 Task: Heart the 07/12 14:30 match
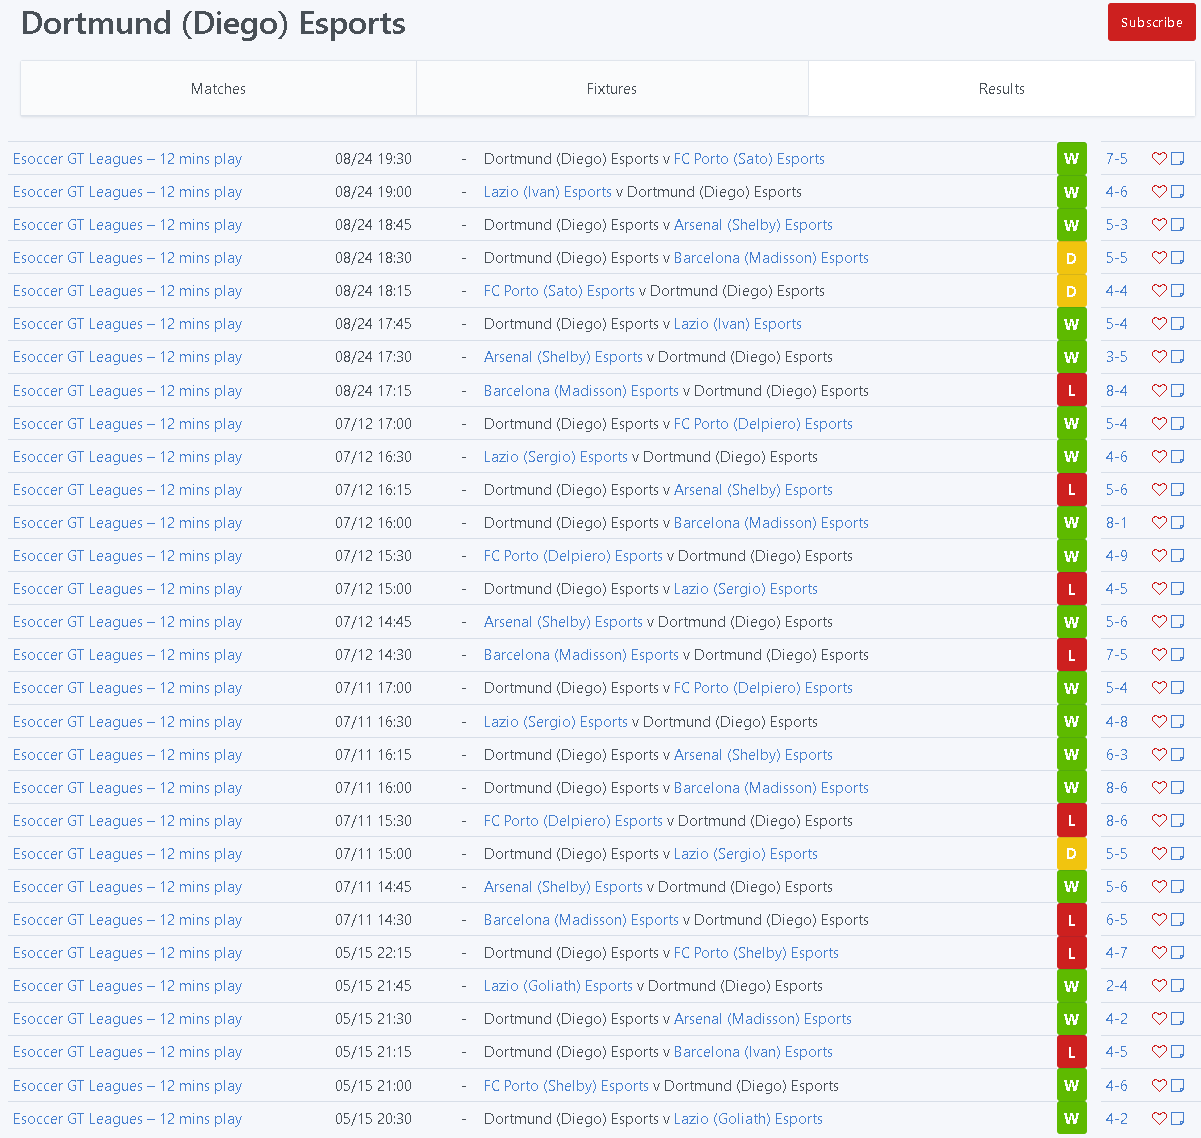pyautogui.click(x=1159, y=654)
